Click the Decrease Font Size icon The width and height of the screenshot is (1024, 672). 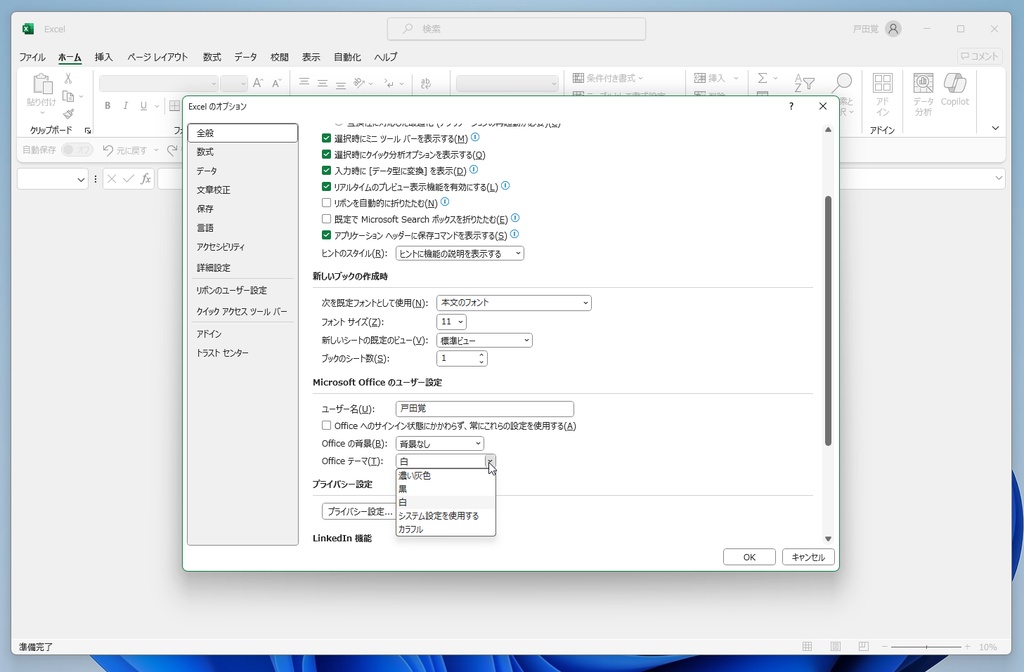click(276, 83)
